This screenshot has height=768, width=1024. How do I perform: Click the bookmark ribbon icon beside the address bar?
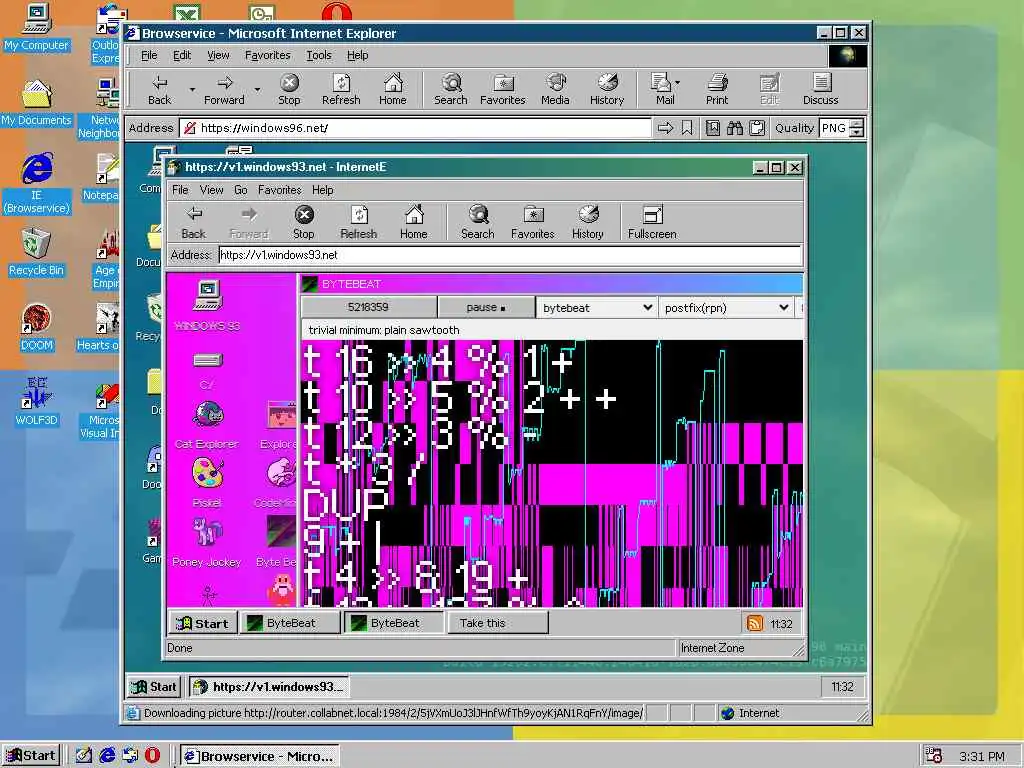click(687, 128)
